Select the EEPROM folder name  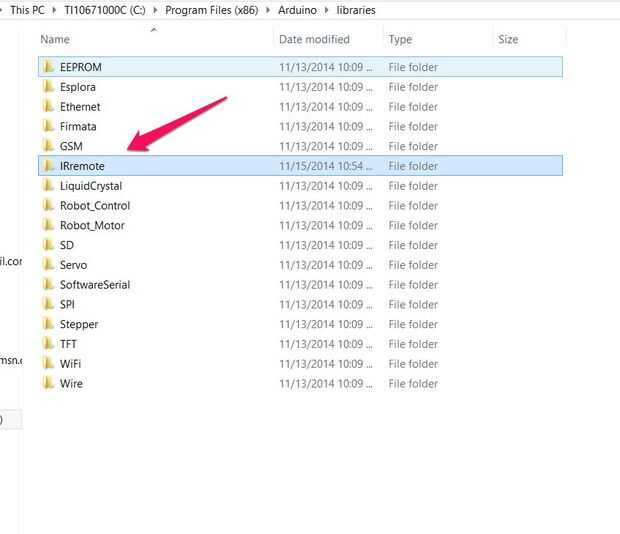(x=81, y=67)
